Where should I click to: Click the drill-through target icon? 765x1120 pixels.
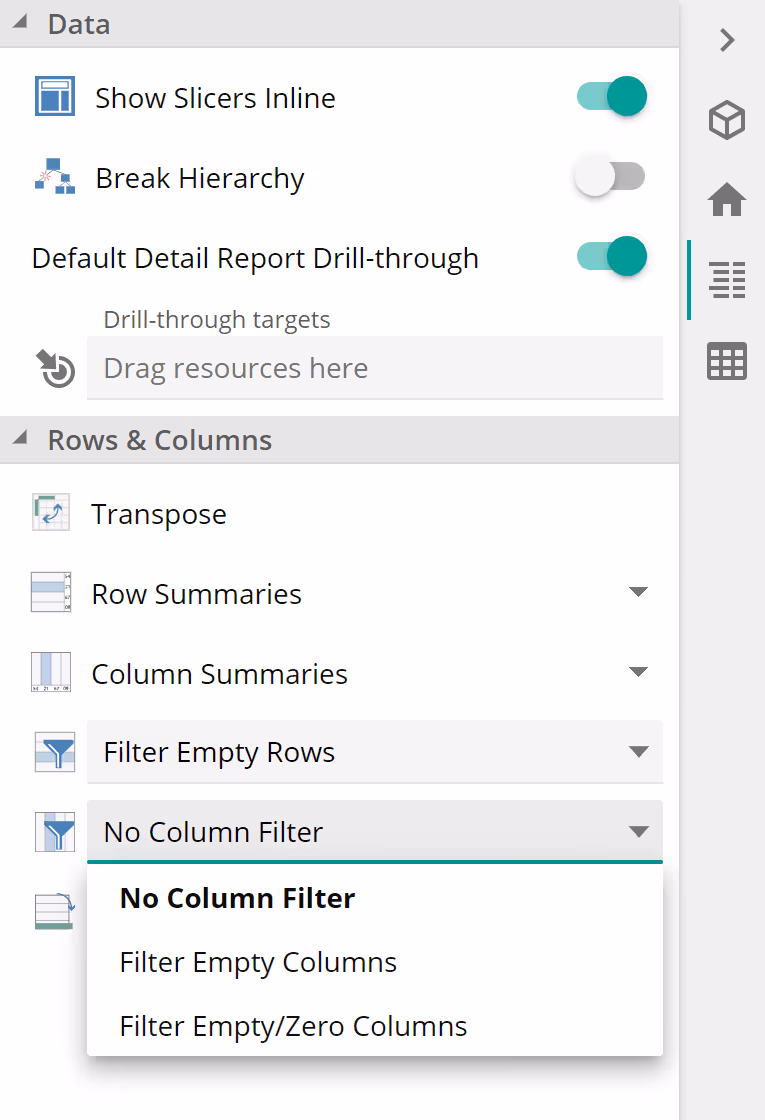56,368
